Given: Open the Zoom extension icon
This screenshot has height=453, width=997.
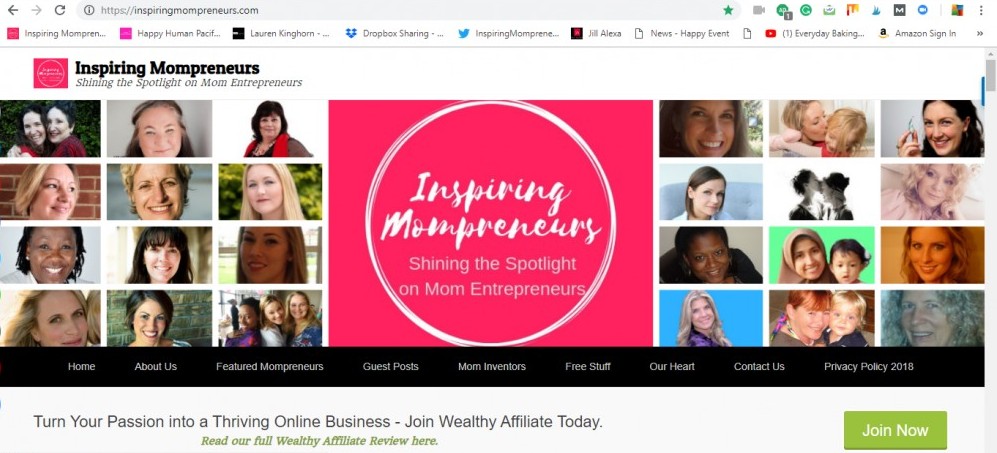Looking at the screenshot, I should pyautogui.click(x=922, y=10).
